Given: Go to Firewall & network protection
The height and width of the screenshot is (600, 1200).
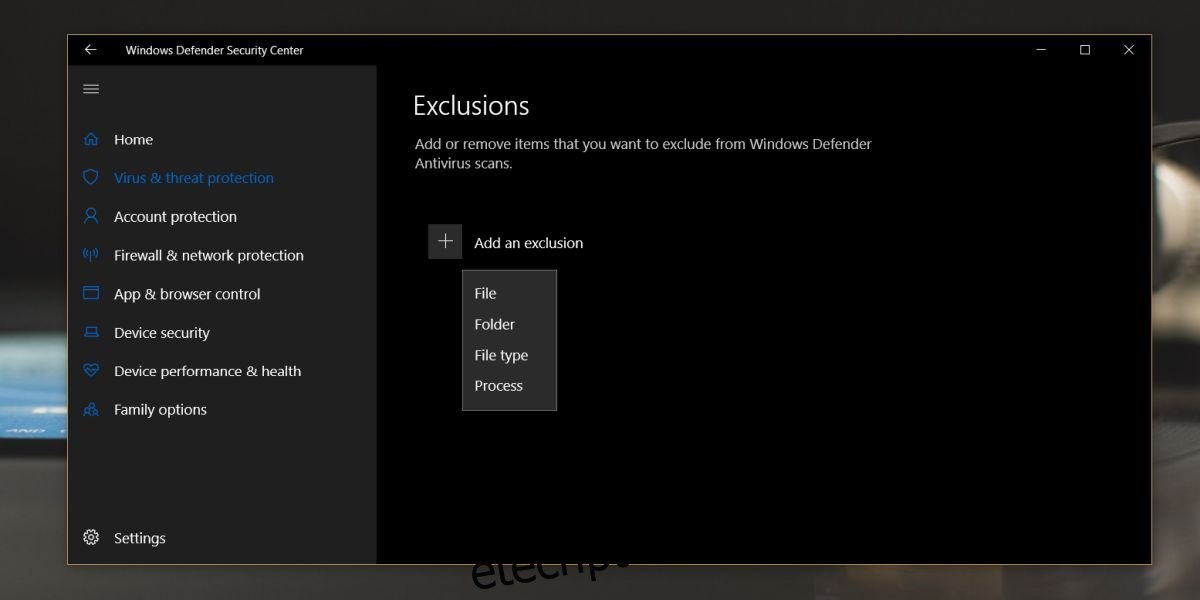Looking at the screenshot, I should [209, 256].
